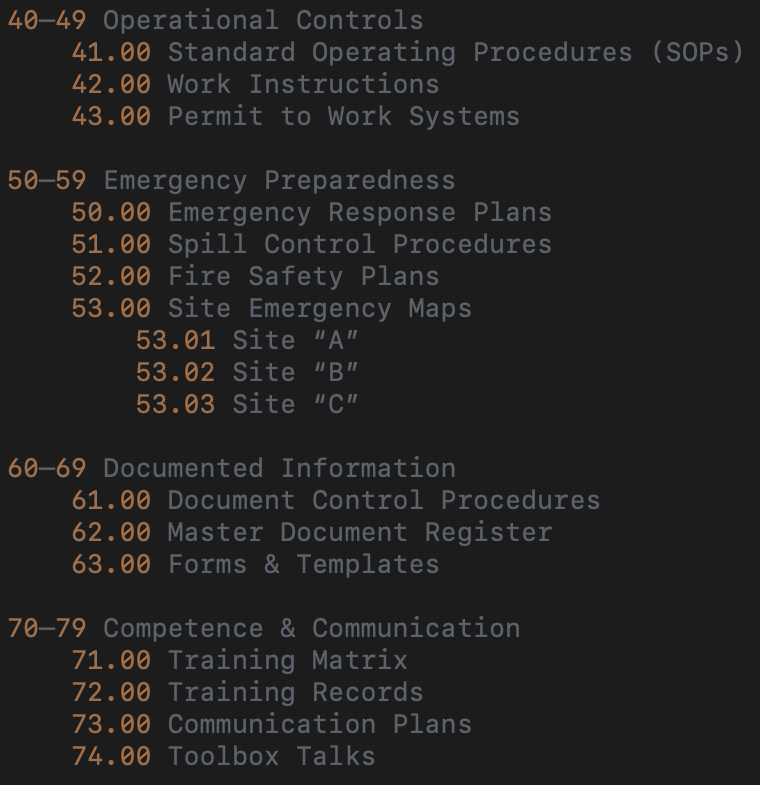Click the 53.03 Site "C" entry
Screen dimensions: 760x785
pos(247,404)
